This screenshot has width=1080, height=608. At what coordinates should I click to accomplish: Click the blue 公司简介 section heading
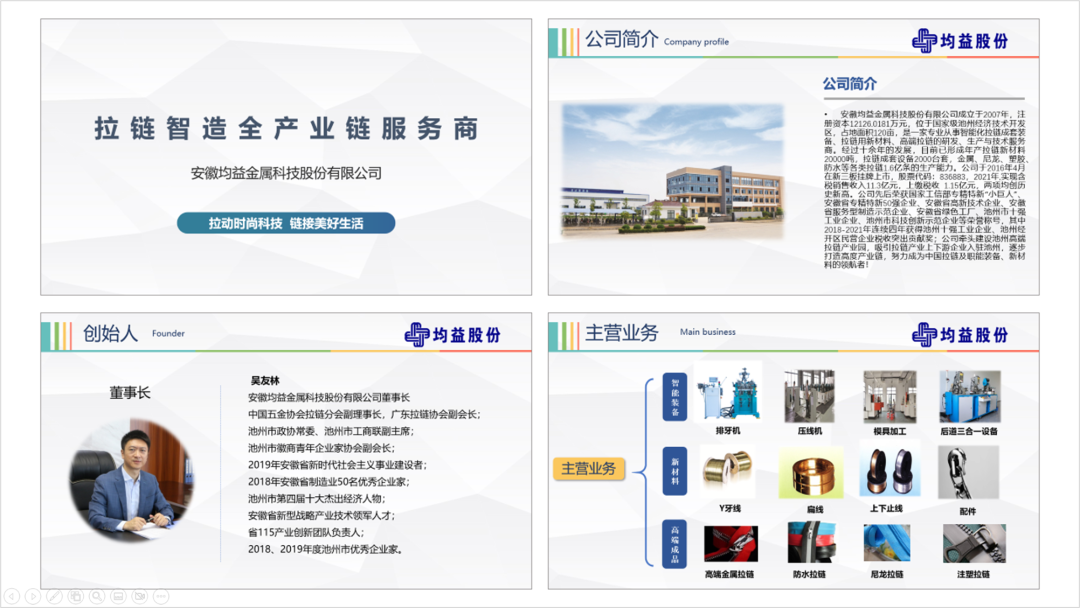click(849, 84)
